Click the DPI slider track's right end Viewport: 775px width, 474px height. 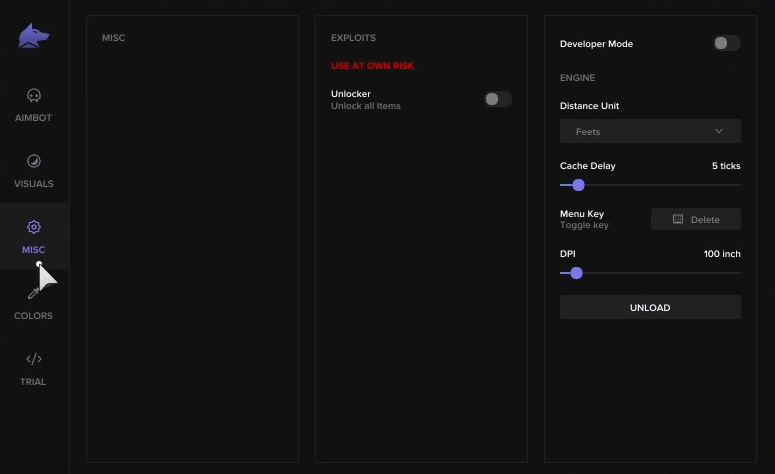[x=738, y=272]
